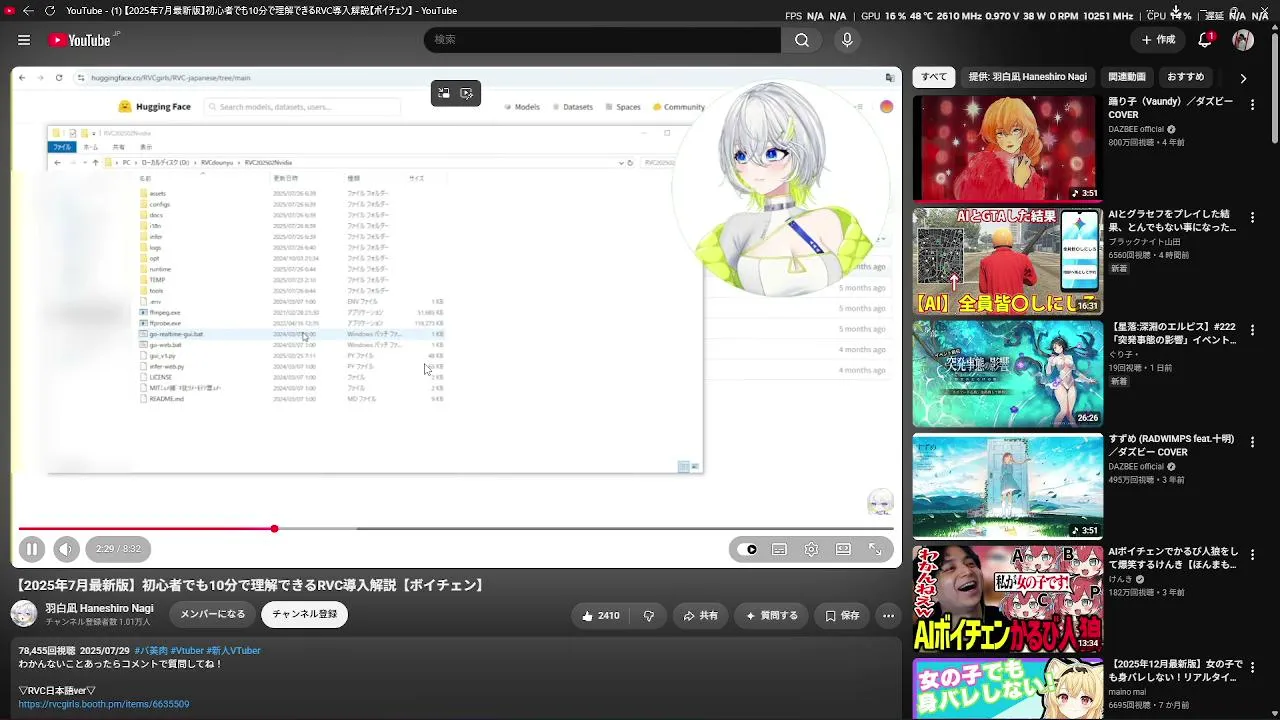Open 踊り子 (Vaundy) DAZBEE cover thumbnail
The image size is (1280, 720).
click(x=1007, y=149)
